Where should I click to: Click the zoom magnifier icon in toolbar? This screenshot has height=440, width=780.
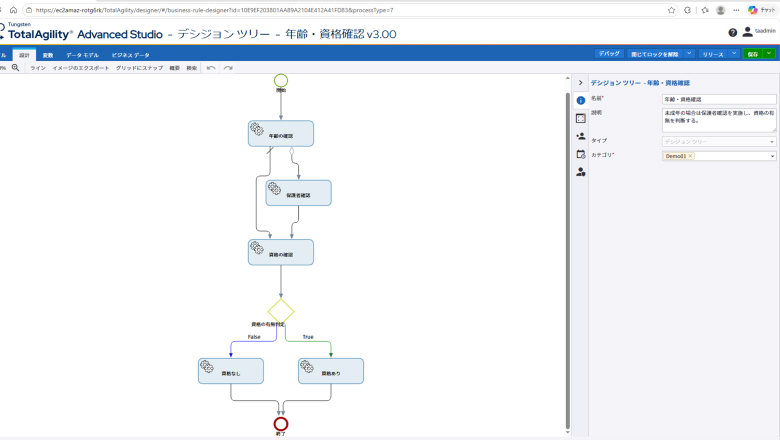tap(15, 68)
